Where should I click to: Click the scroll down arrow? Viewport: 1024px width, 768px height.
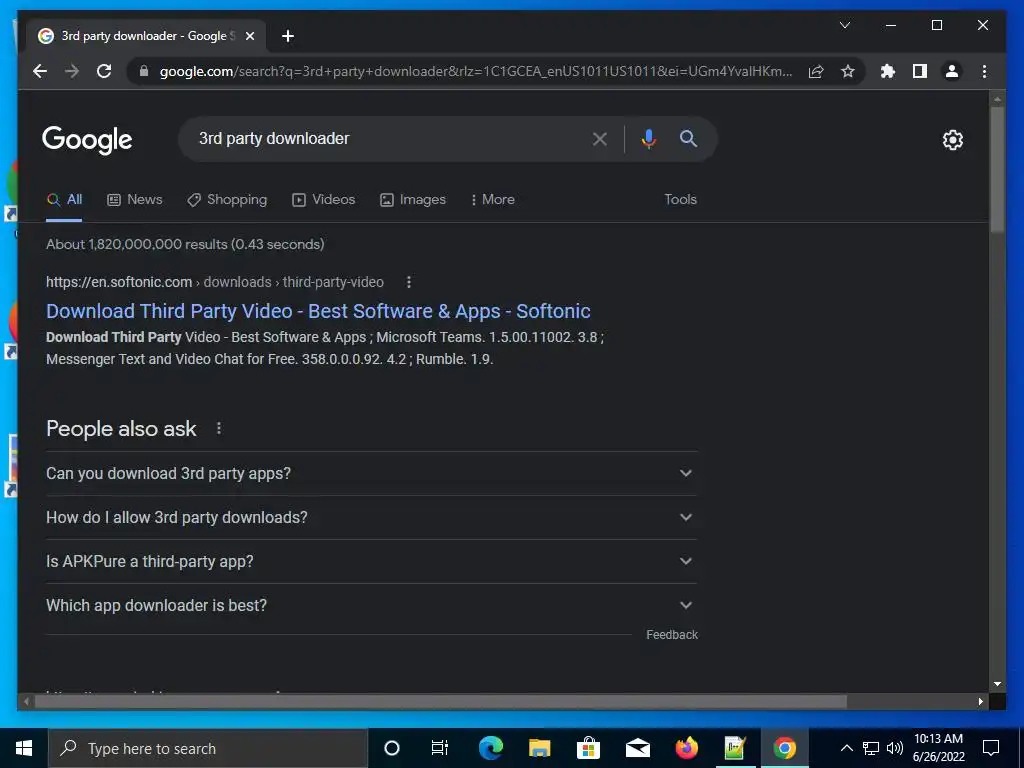(997, 684)
